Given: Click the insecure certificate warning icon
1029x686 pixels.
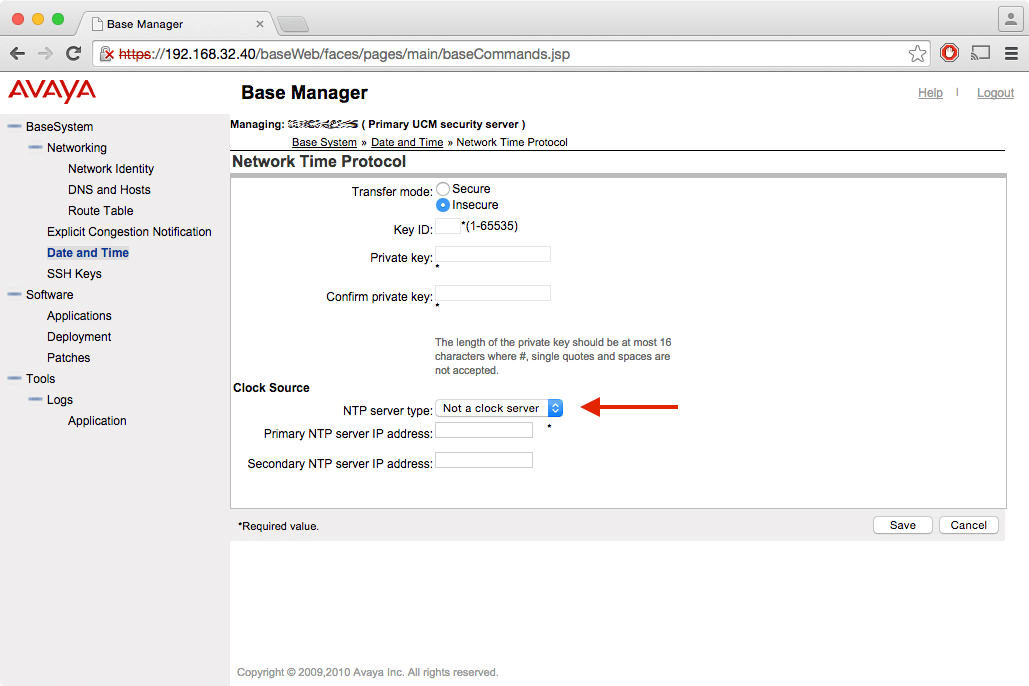Looking at the screenshot, I should pos(106,54).
